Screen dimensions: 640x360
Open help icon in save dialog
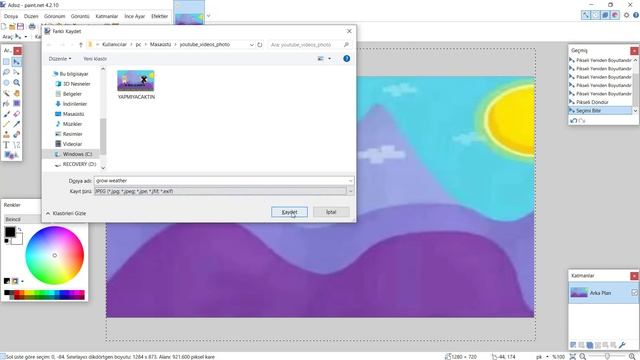point(347,59)
